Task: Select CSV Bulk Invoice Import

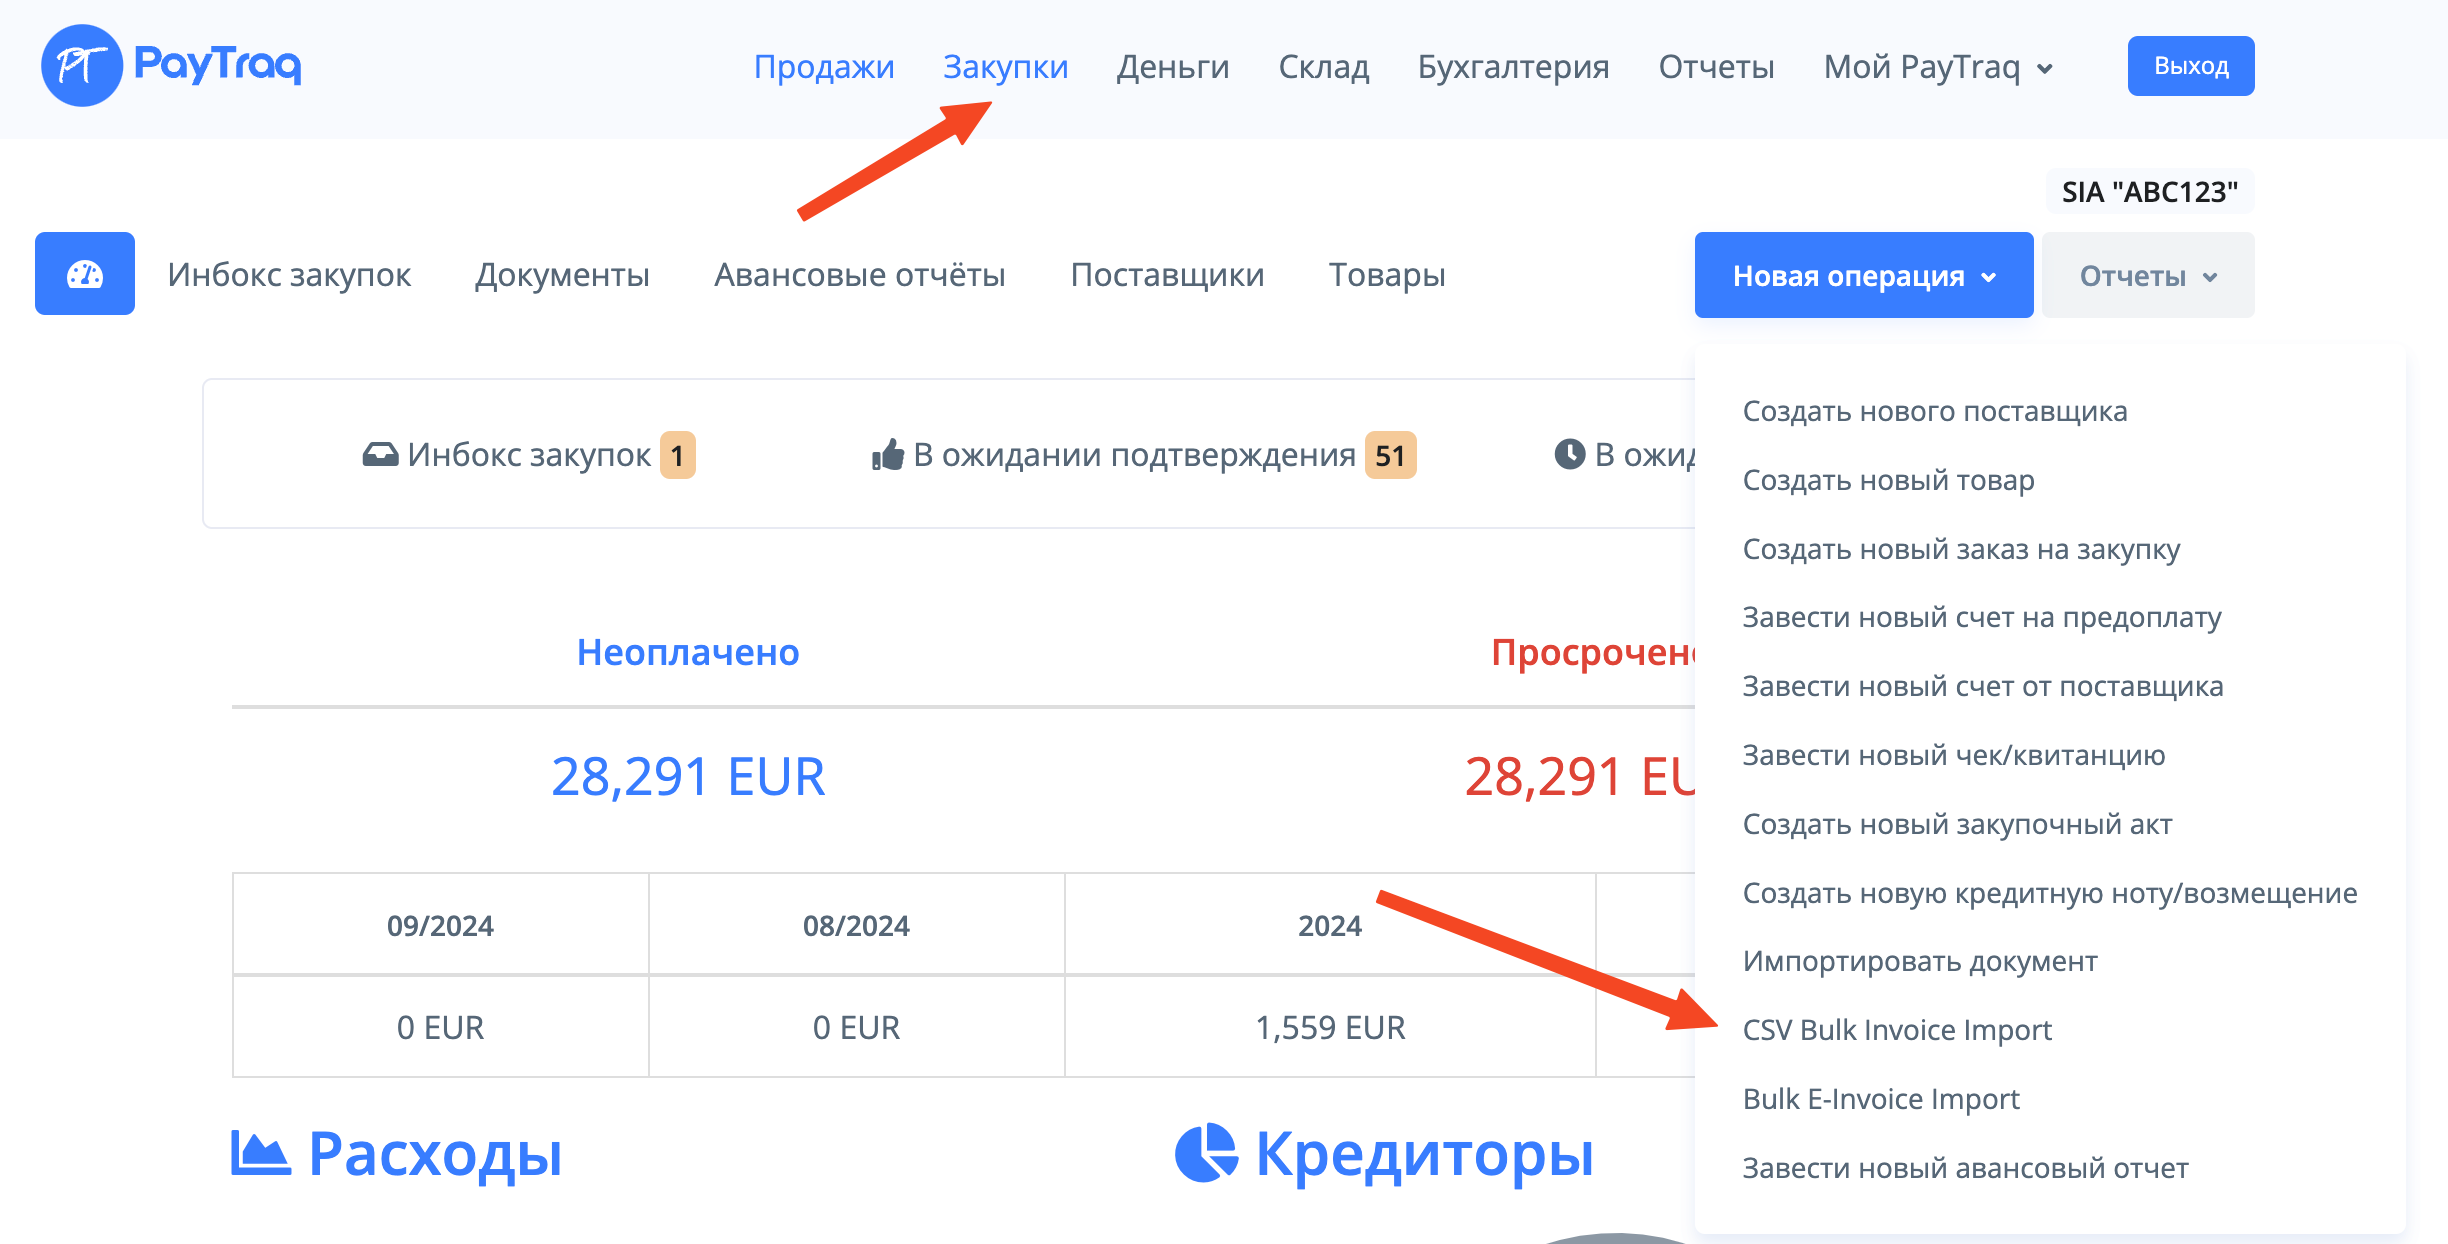Action: [x=1896, y=1030]
